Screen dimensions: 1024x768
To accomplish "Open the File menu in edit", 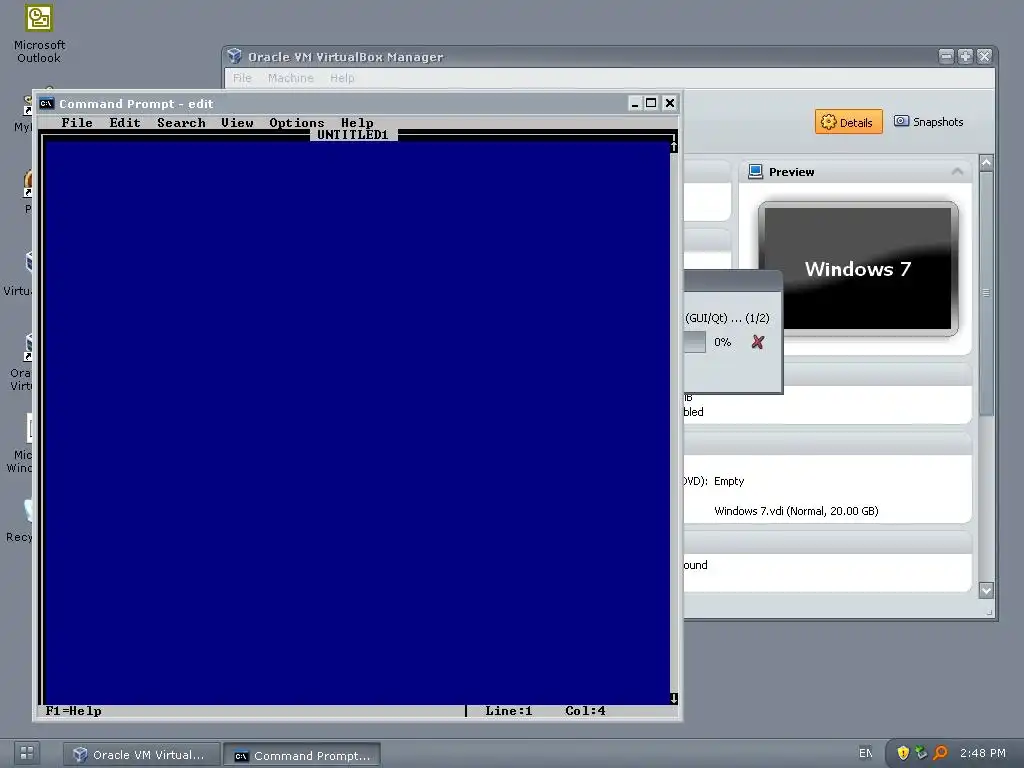I will click(76, 123).
